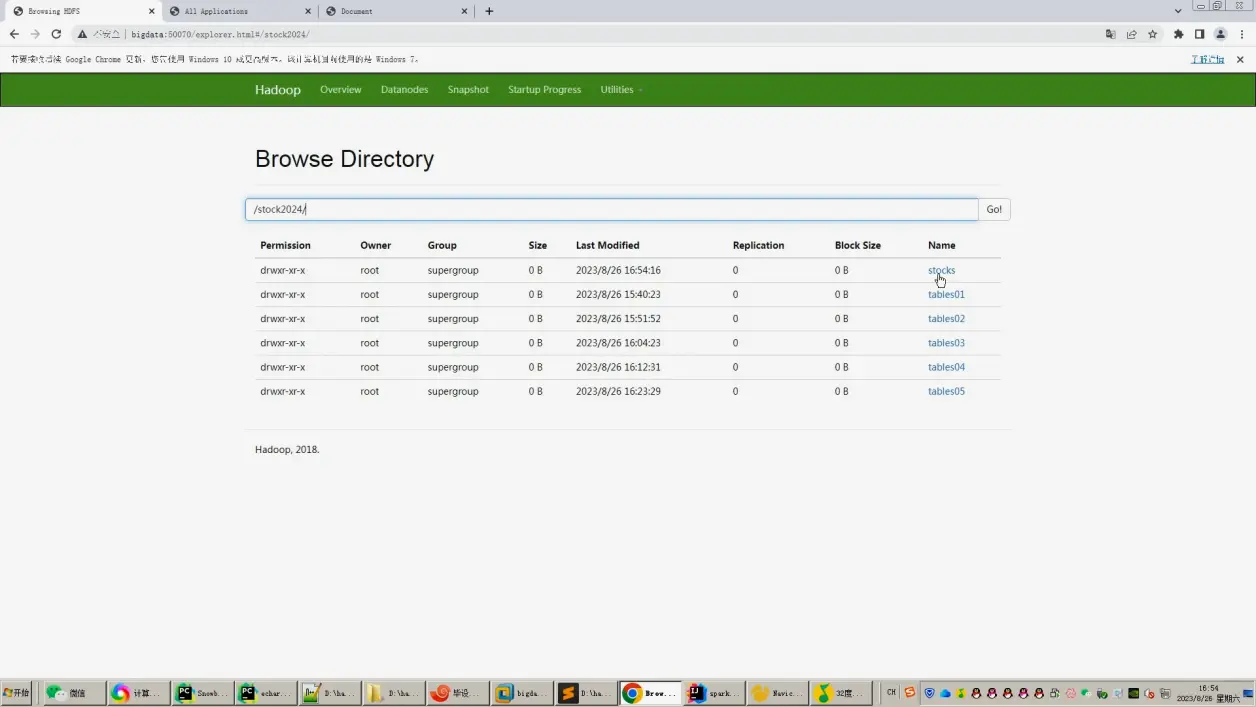Click the Last Modified column header

[x=607, y=245]
